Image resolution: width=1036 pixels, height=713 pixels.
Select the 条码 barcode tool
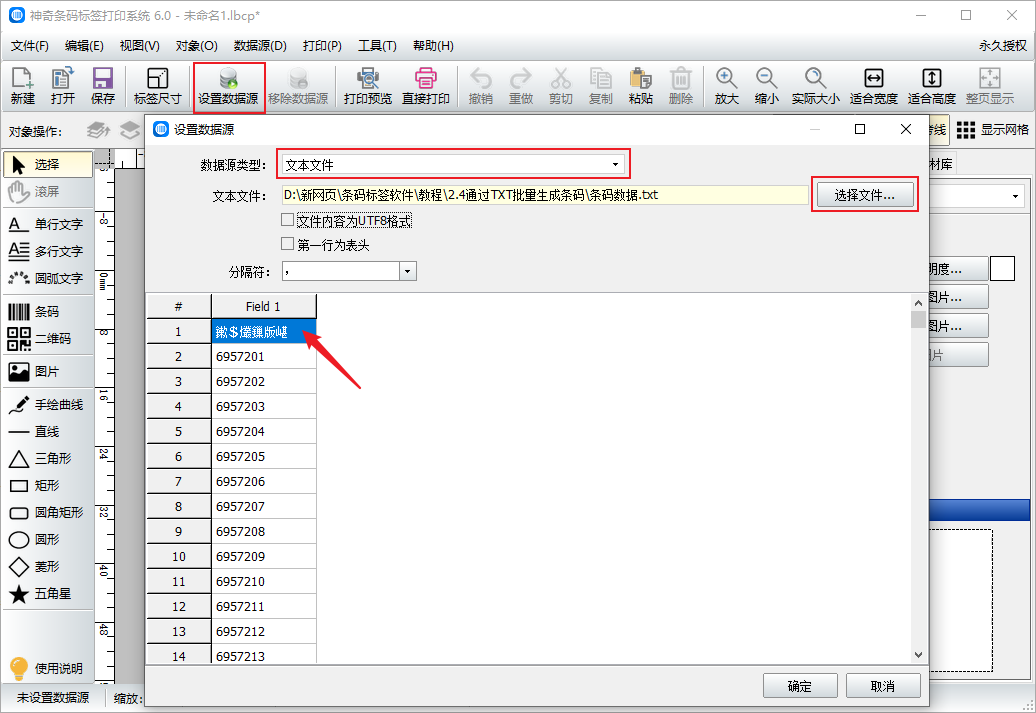click(x=47, y=312)
